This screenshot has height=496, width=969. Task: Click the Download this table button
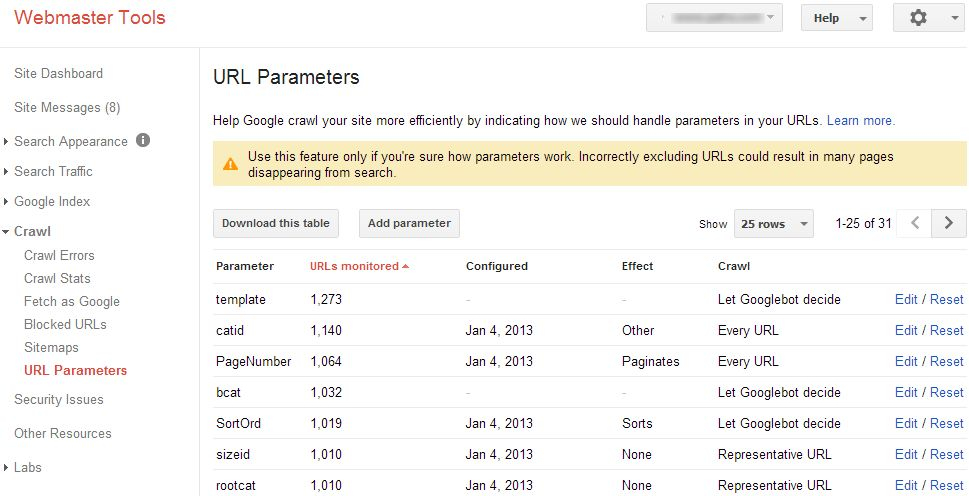[x=276, y=223]
